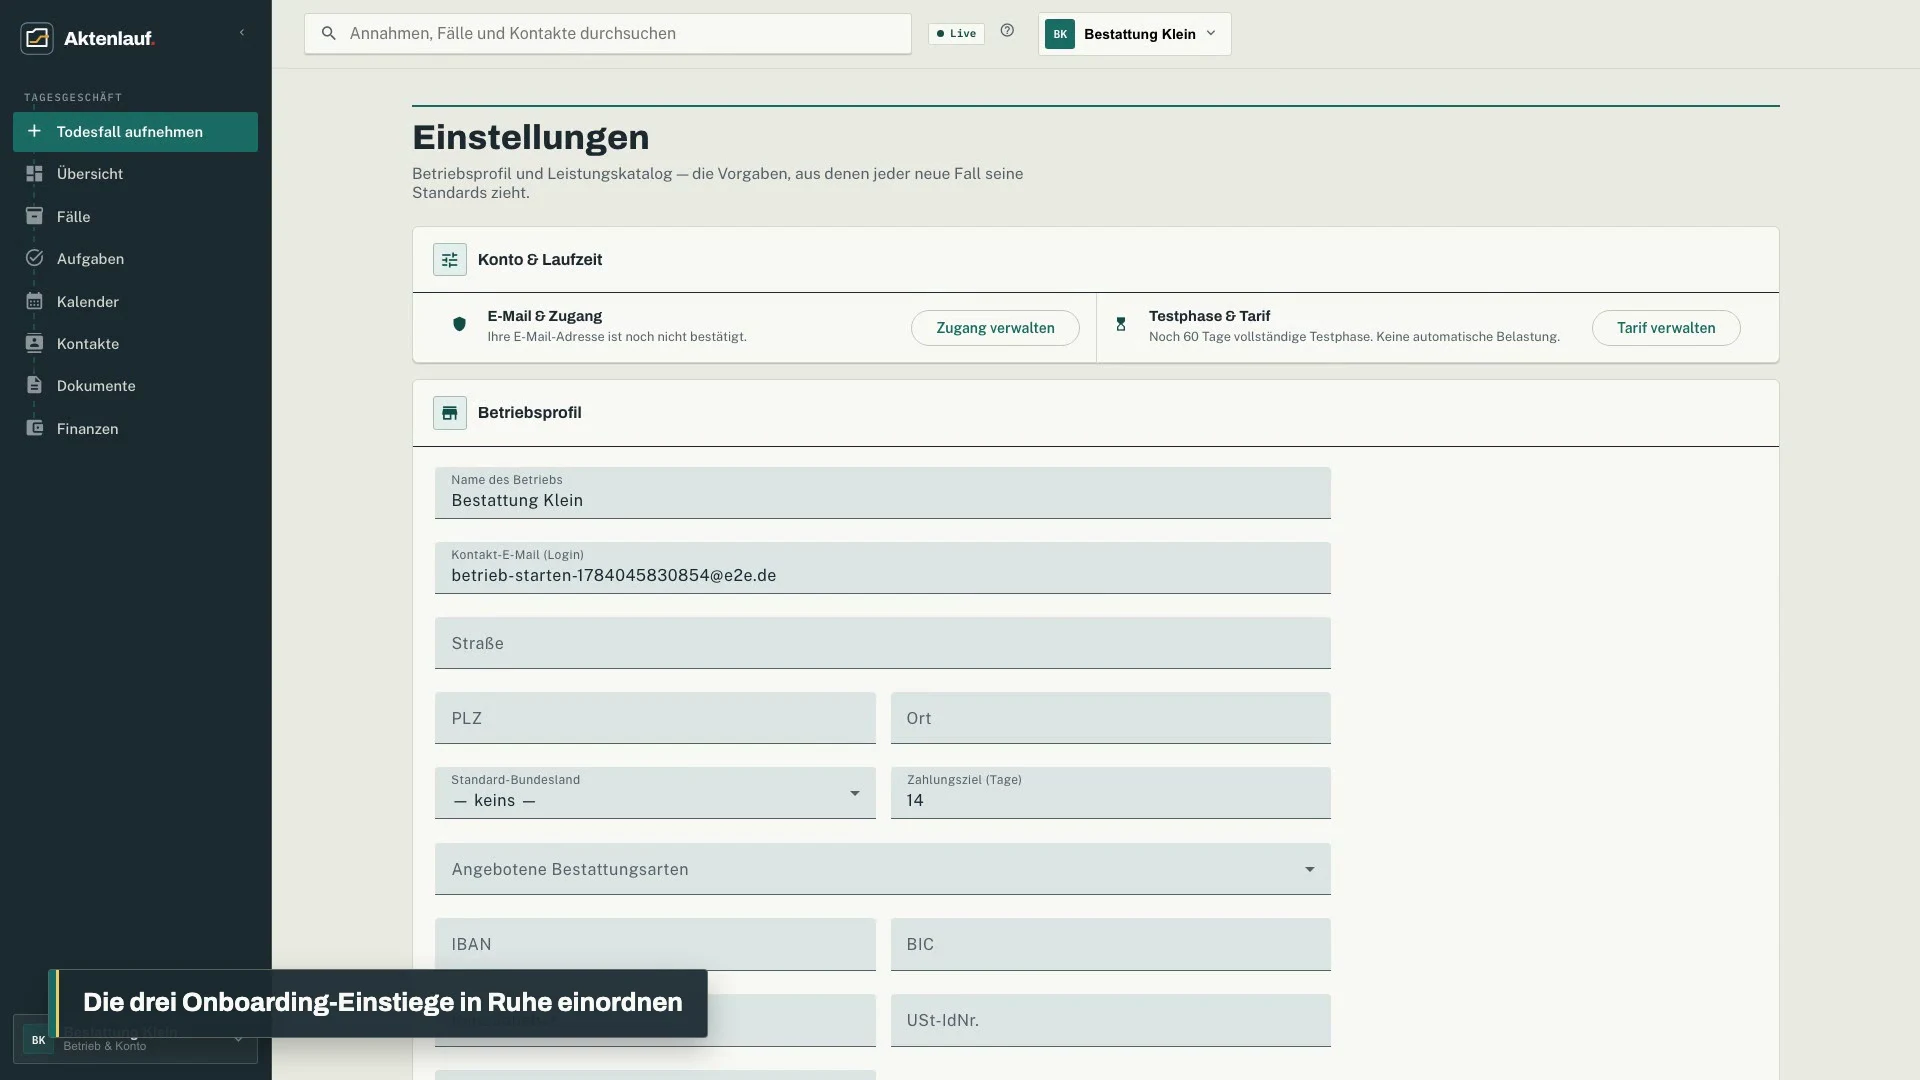Click text 'Noch 60 Tage vollständige Testphase'
Viewport: 1920px width, 1080px height.
[1260, 337]
